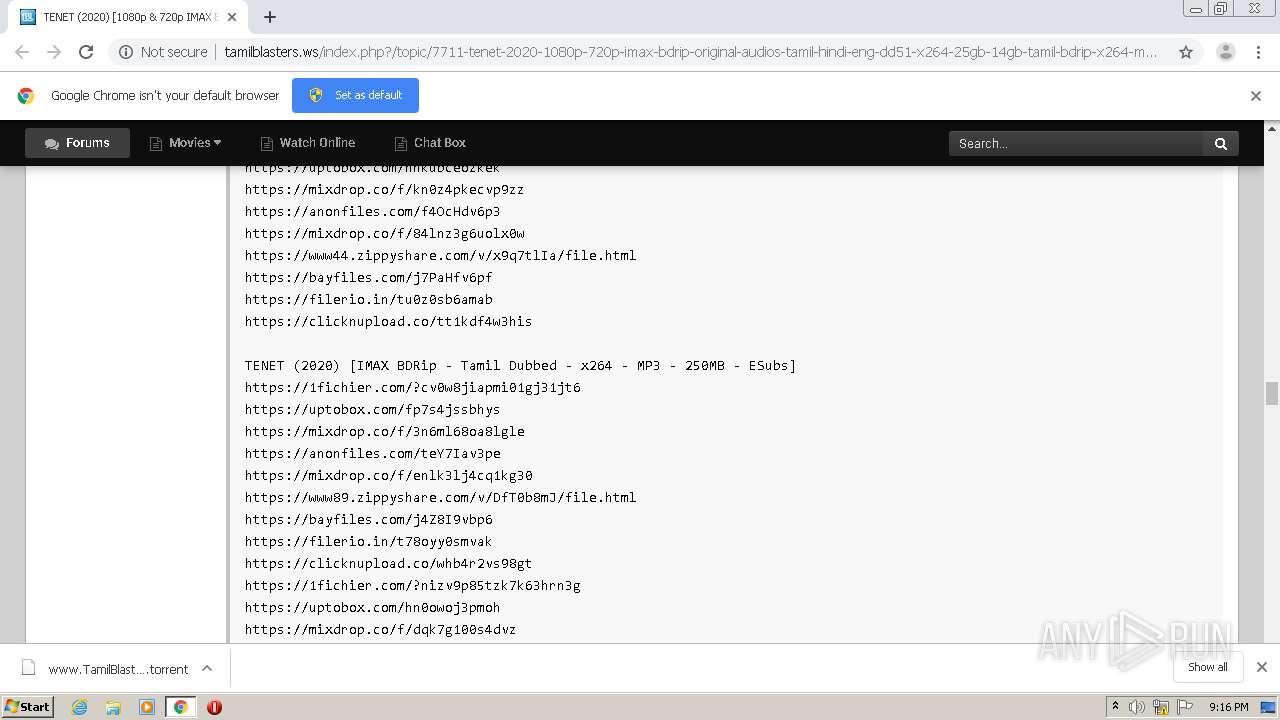Click the site Search input field
The image size is (1280, 720).
1075,143
